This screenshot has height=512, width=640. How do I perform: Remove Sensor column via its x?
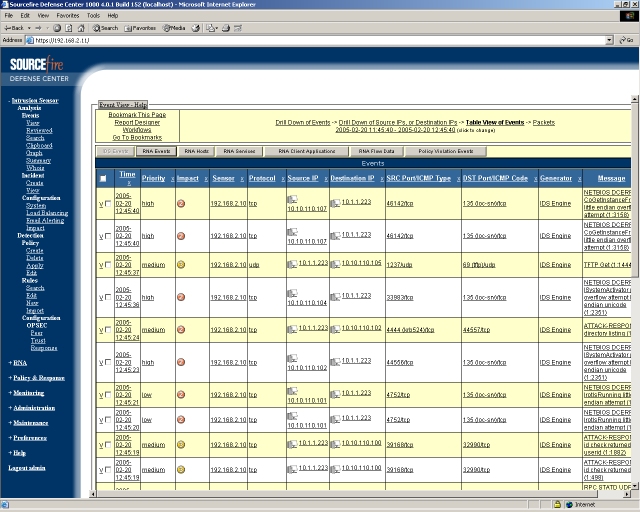pos(242,179)
